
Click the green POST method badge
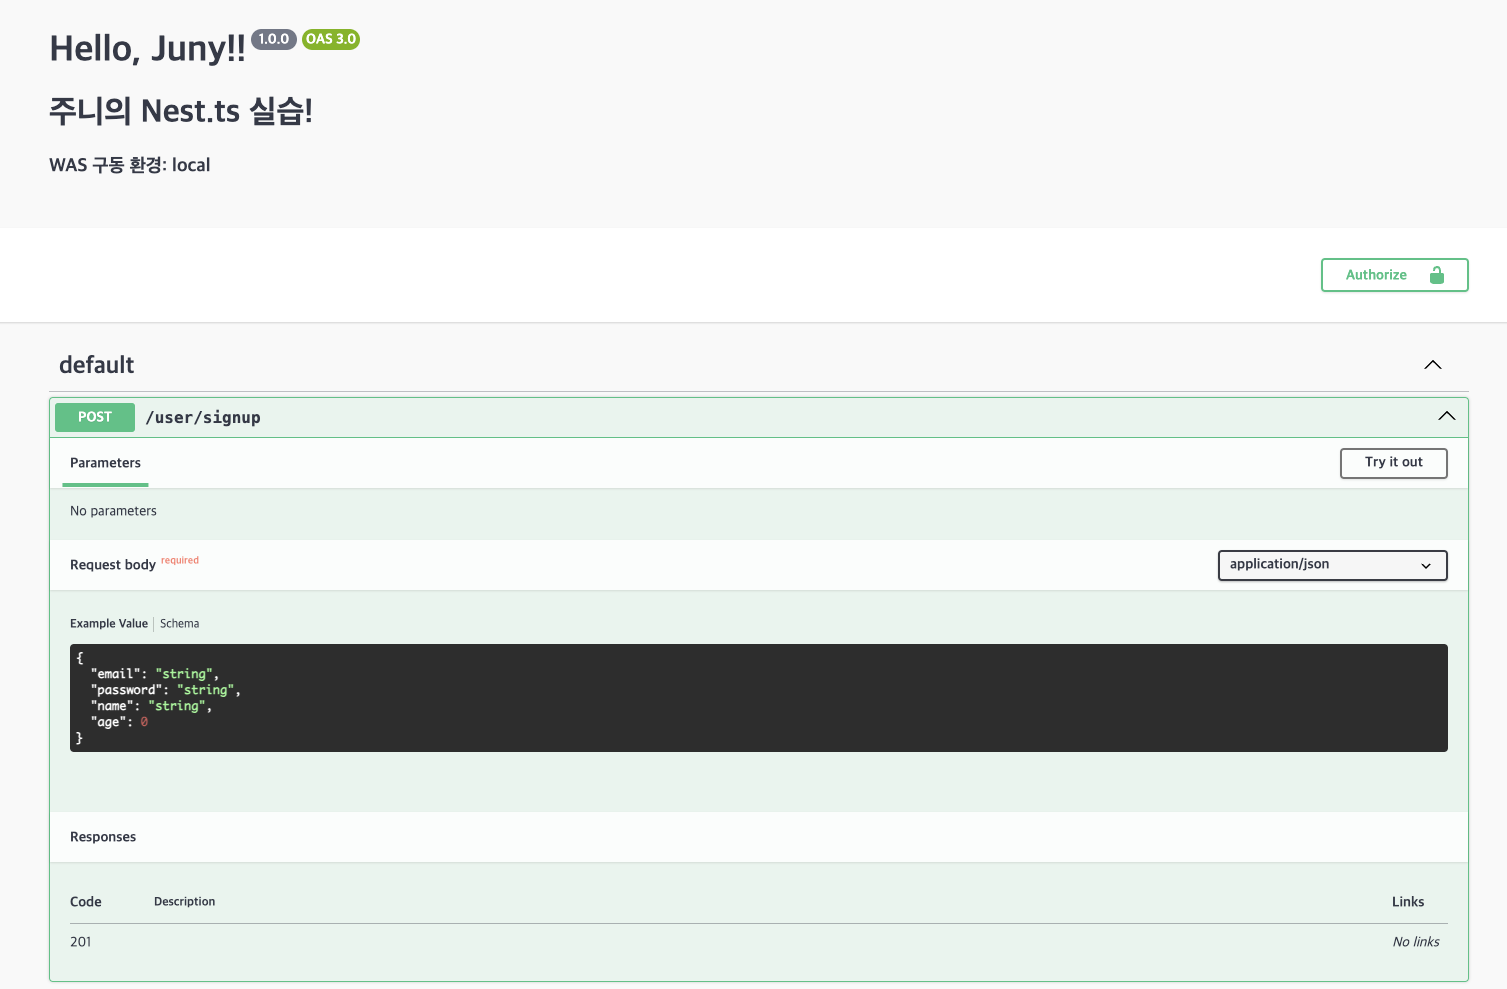[x=95, y=417]
